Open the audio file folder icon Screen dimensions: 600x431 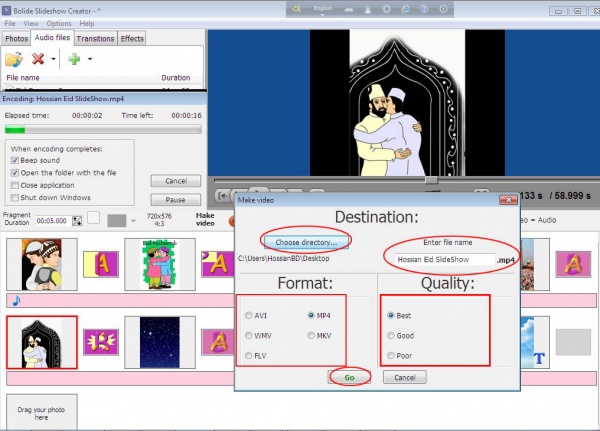click(x=14, y=59)
